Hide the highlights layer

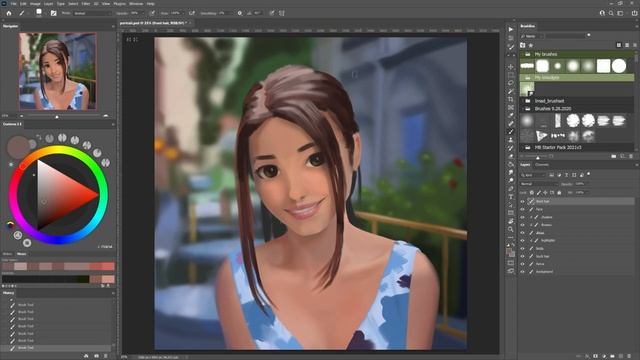[522, 240]
